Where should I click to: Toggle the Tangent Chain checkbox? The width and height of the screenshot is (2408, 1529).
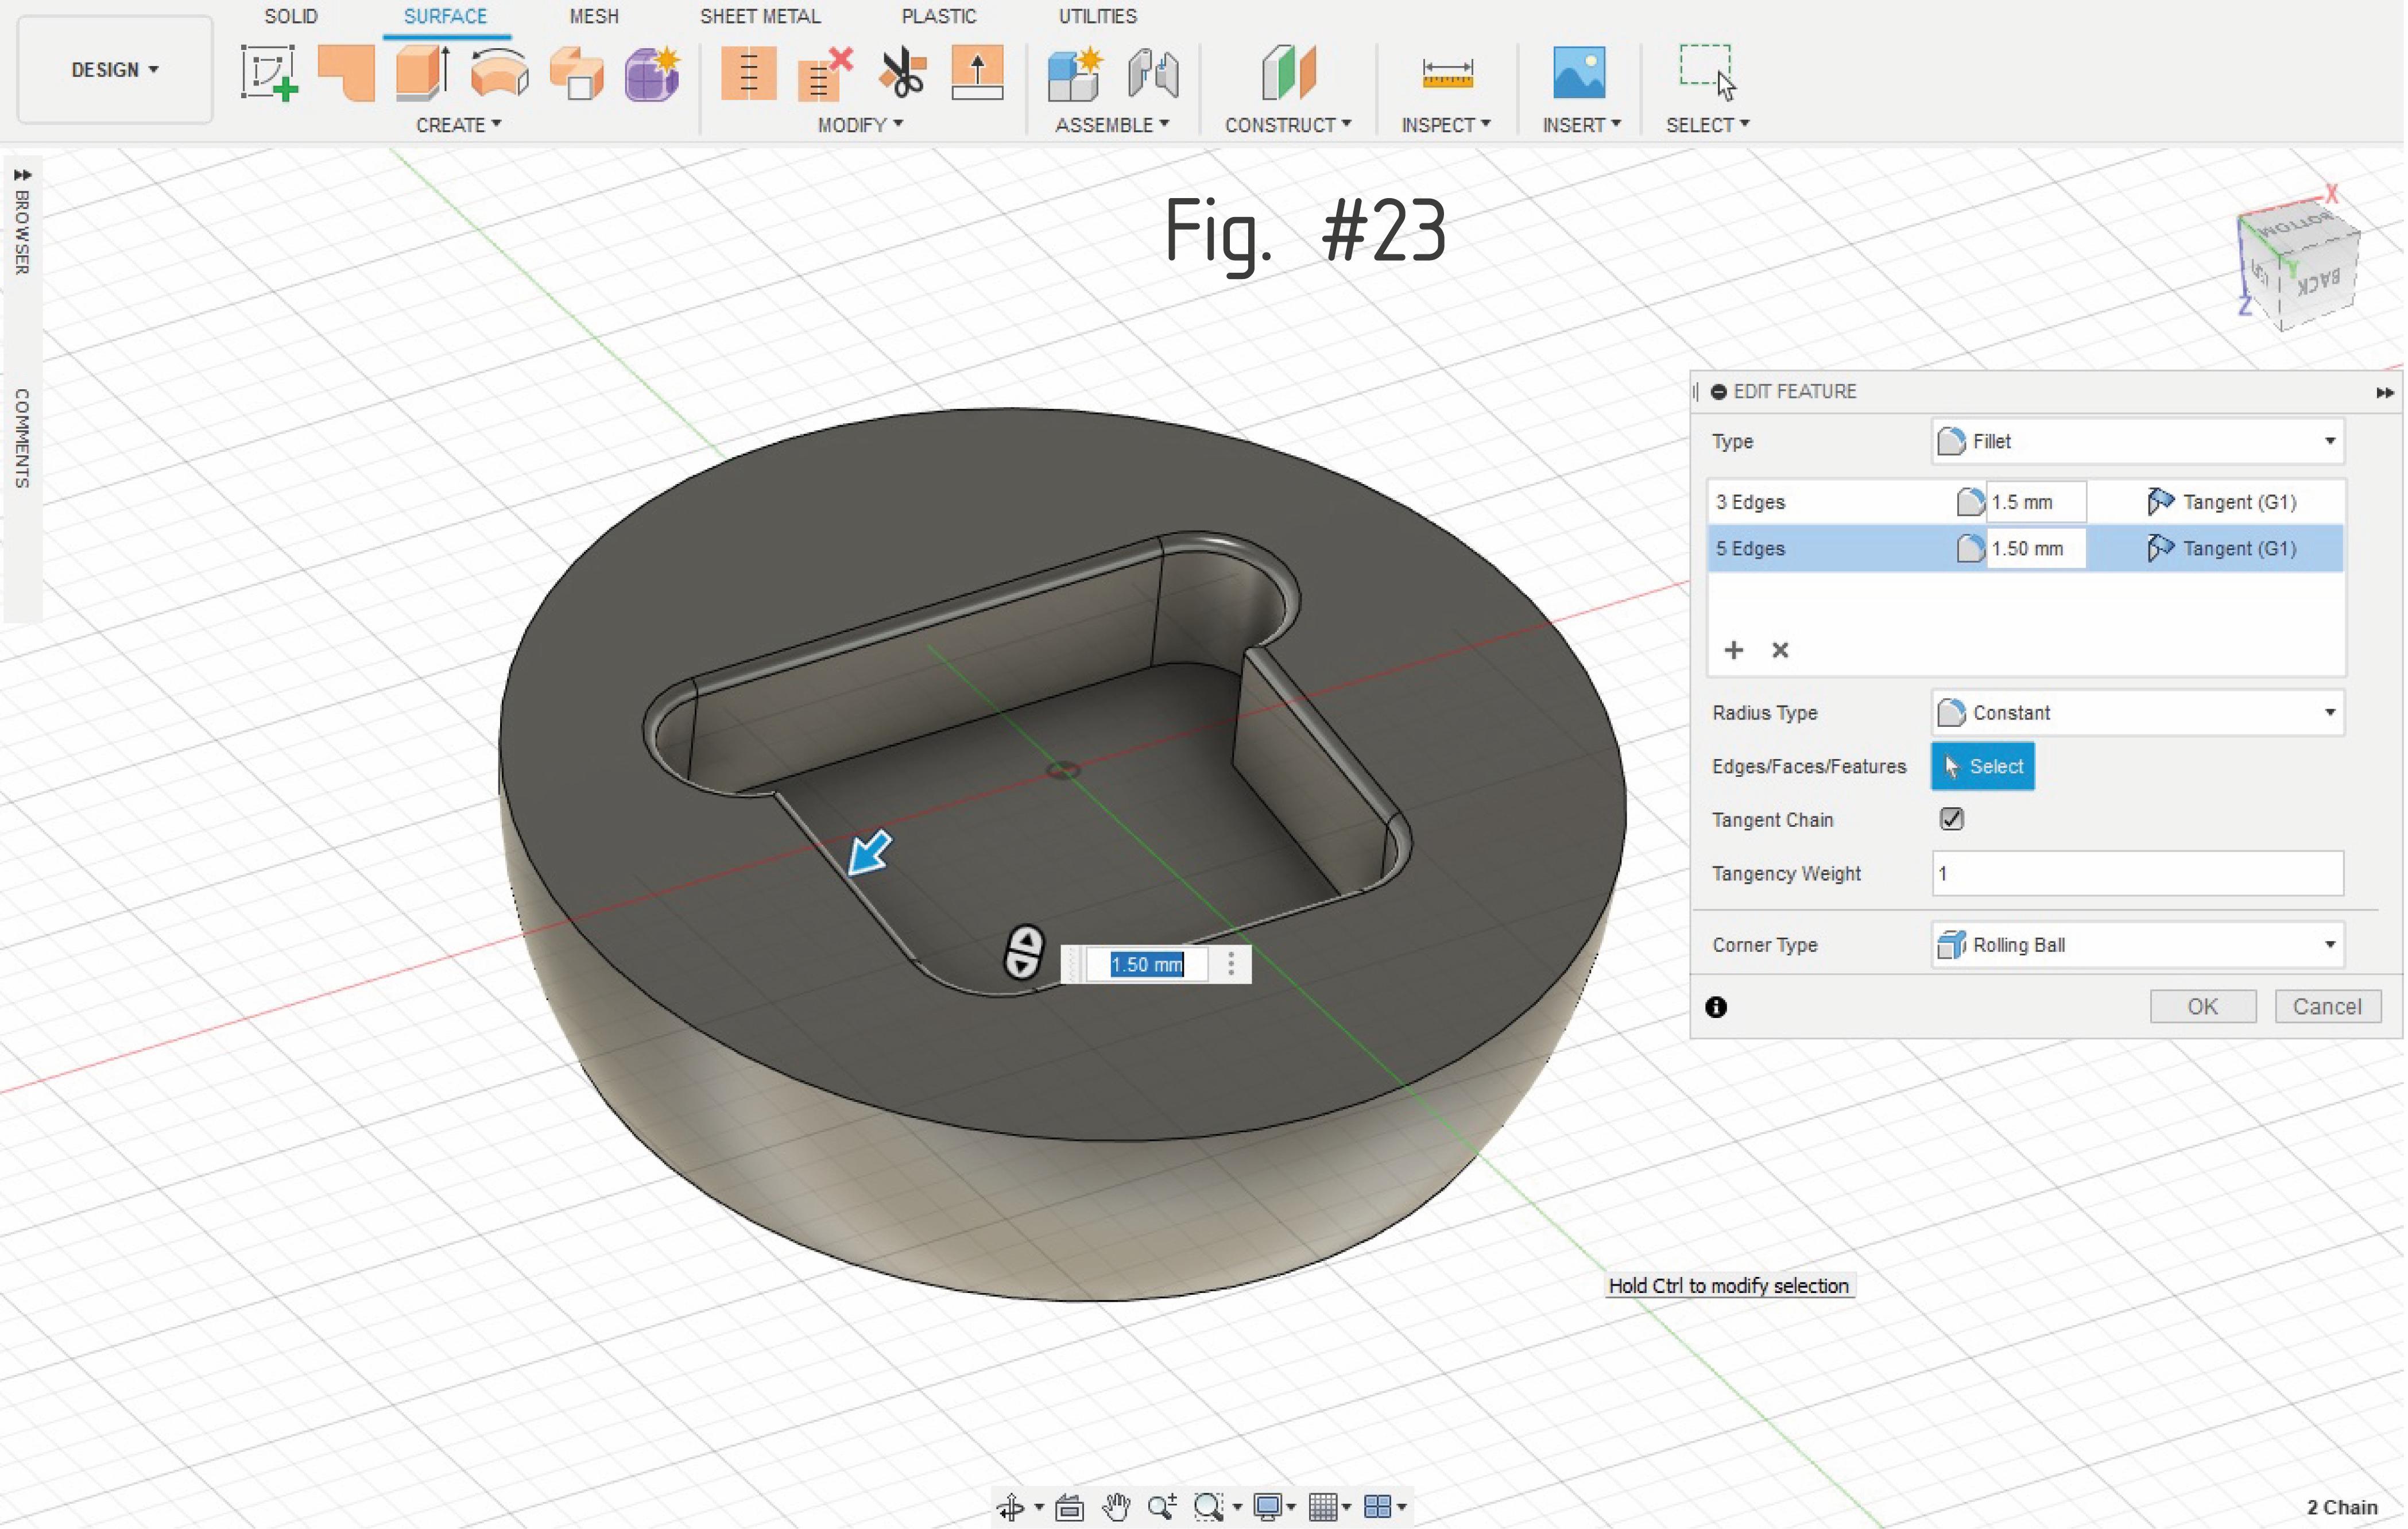coord(1951,819)
